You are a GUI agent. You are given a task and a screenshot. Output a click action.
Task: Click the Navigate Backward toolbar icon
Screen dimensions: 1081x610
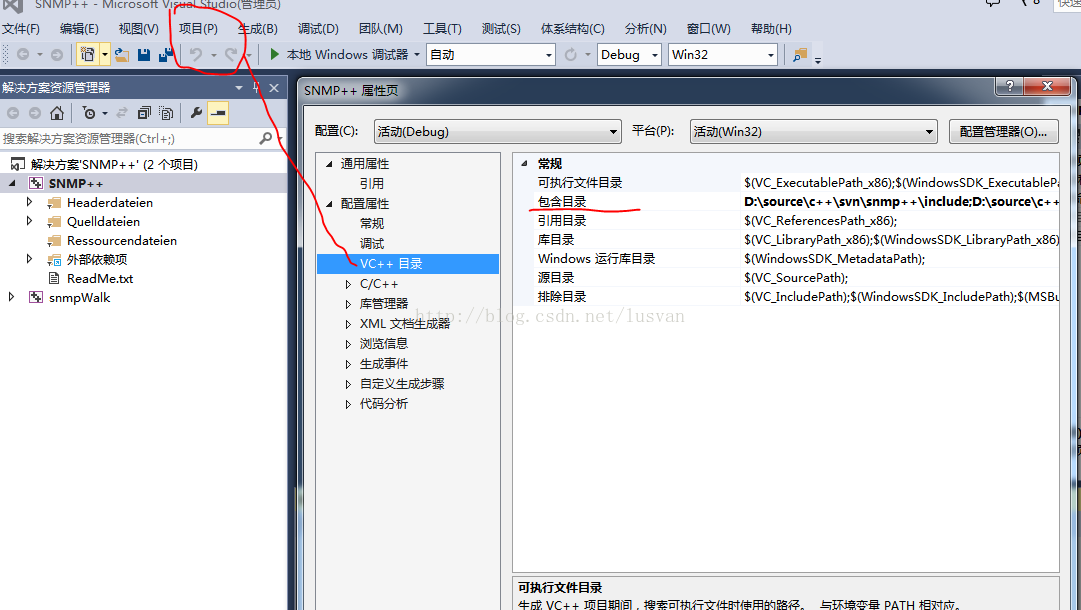tap(23, 54)
